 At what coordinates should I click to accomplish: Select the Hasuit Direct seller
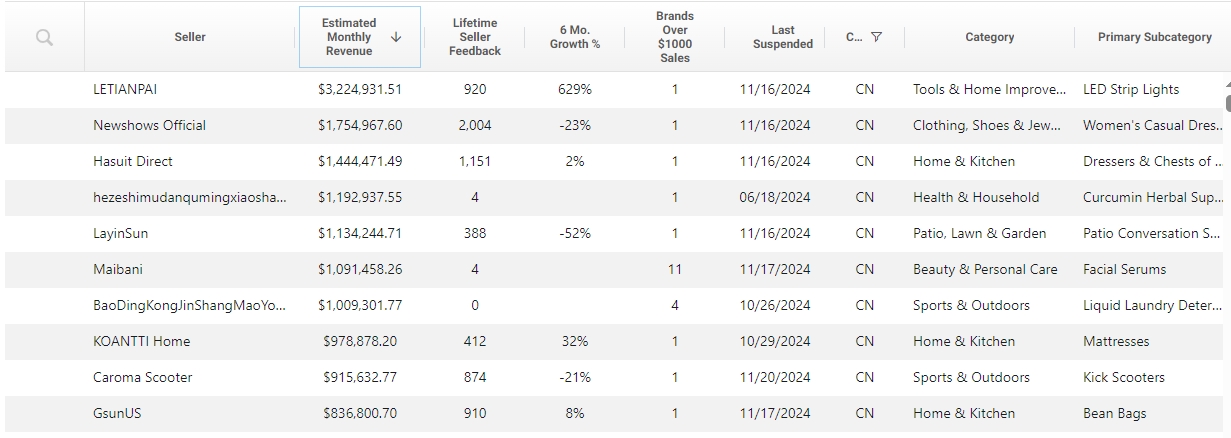tap(133, 161)
